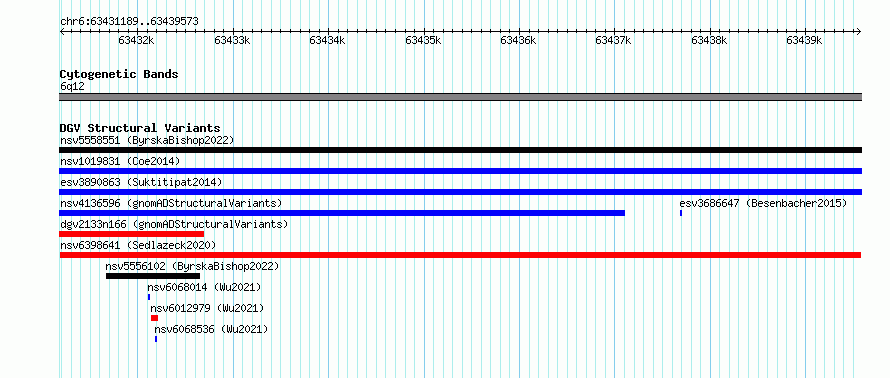Open the dgv2133n166 (gnomADStructuralVariants) label
The height and width of the screenshot is (378, 890).
point(174,224)
